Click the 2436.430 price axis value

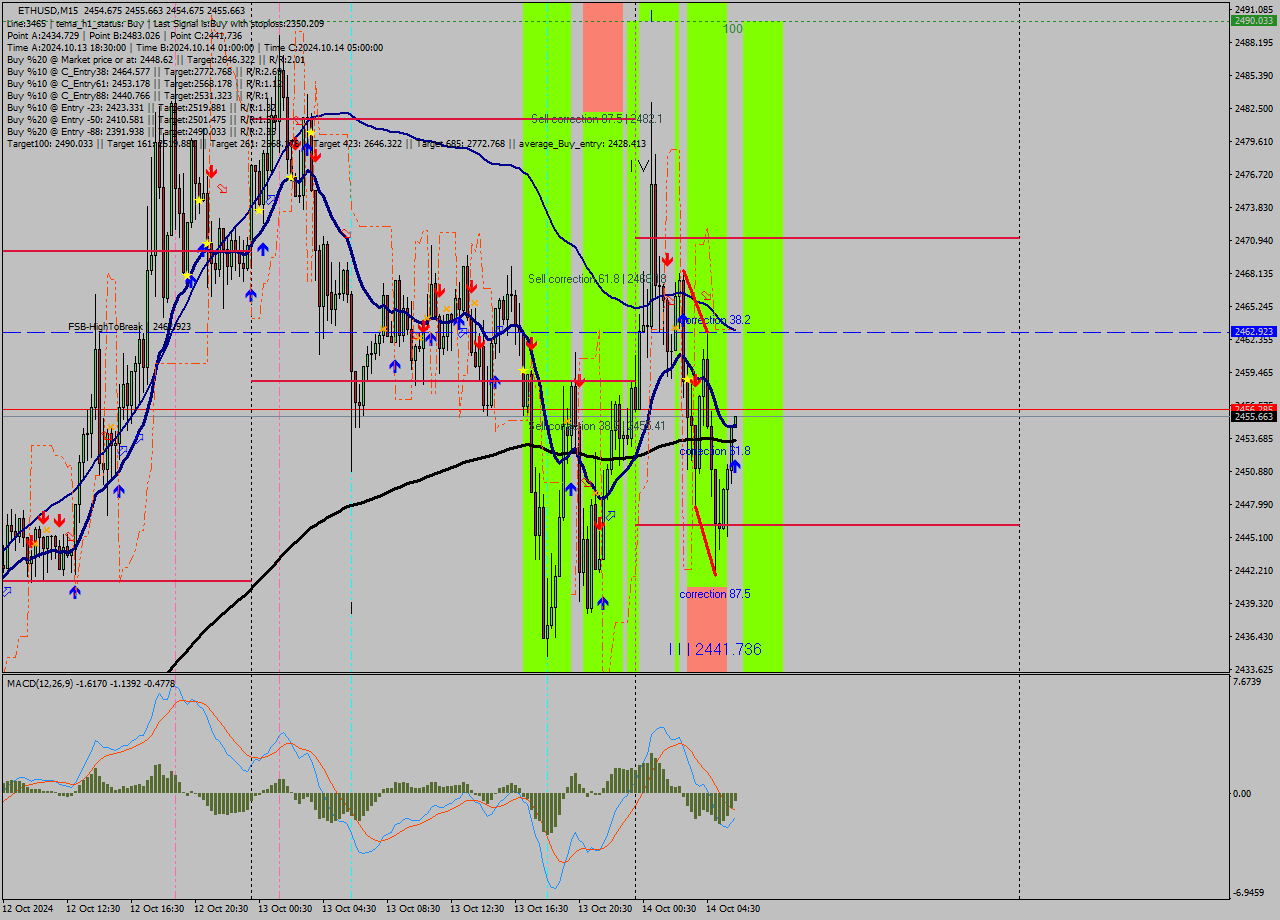click(1256, 637)
